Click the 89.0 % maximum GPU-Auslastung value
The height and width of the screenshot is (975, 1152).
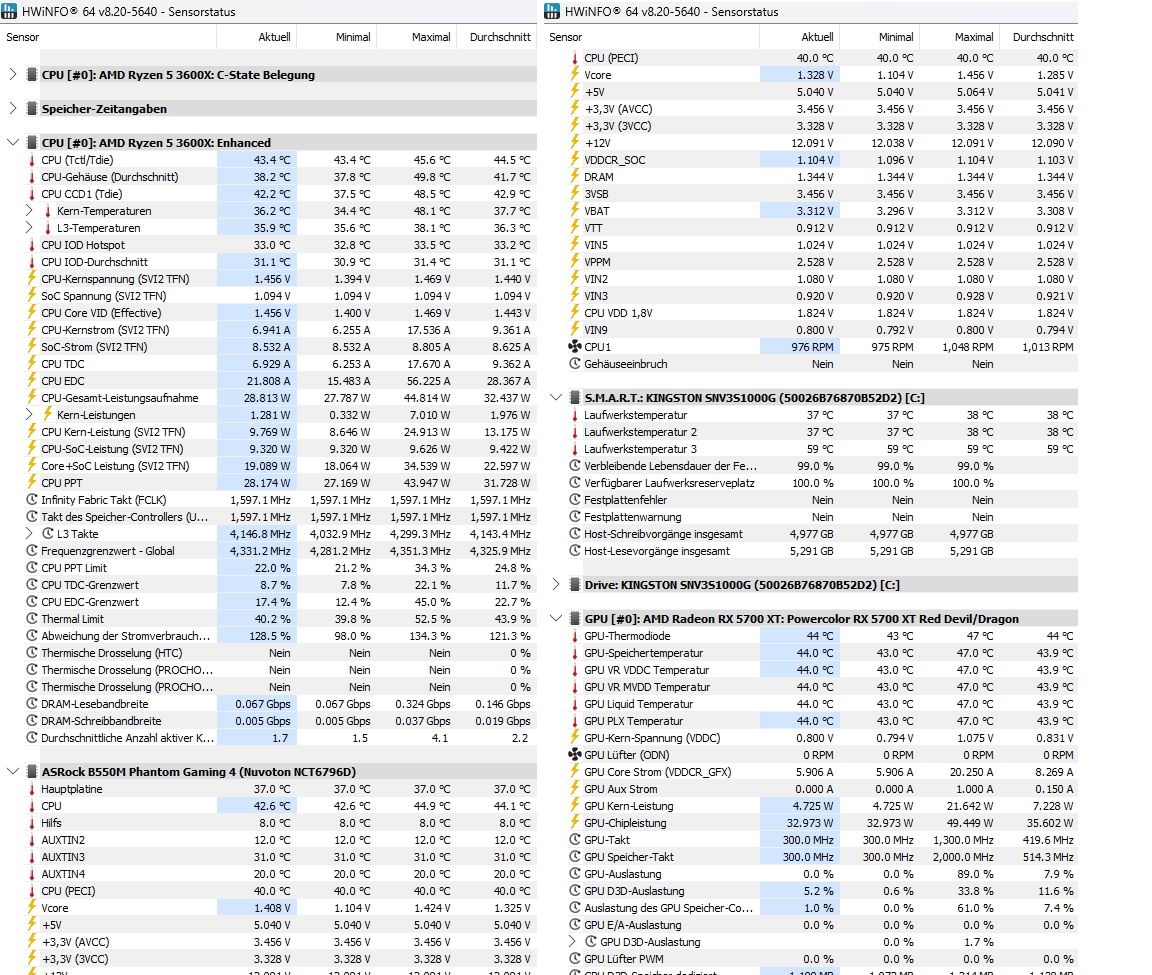tap(976, 874)
